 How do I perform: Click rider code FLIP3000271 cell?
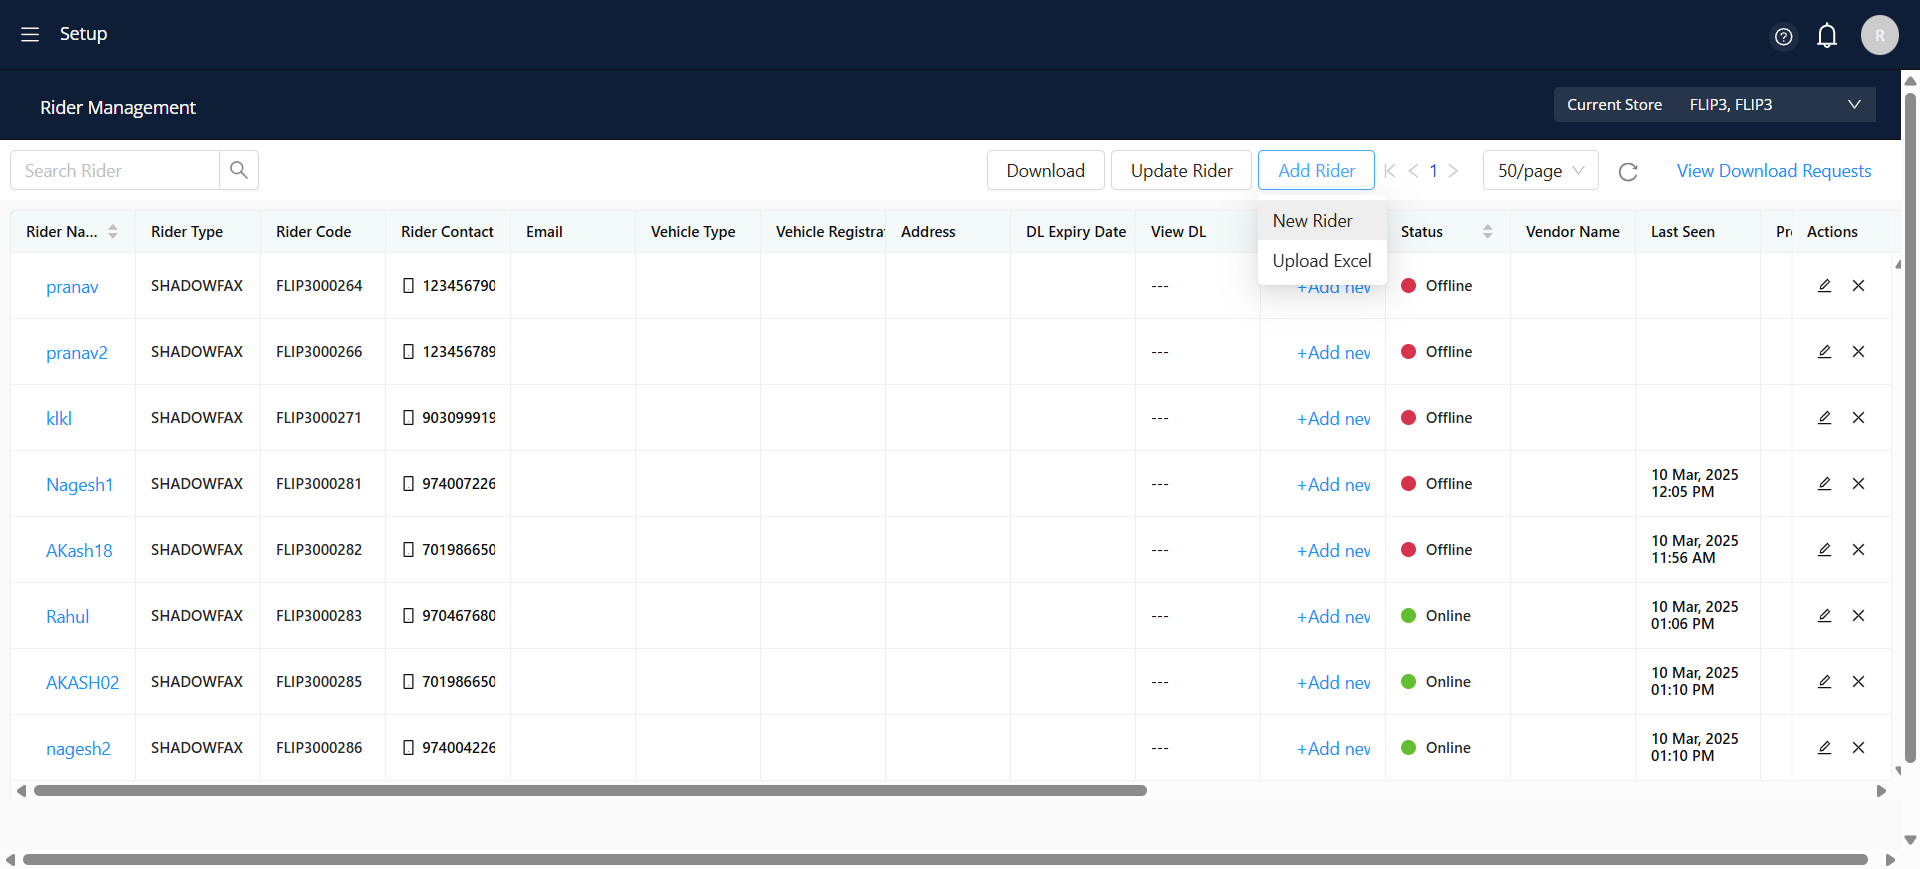coord(319,418)
